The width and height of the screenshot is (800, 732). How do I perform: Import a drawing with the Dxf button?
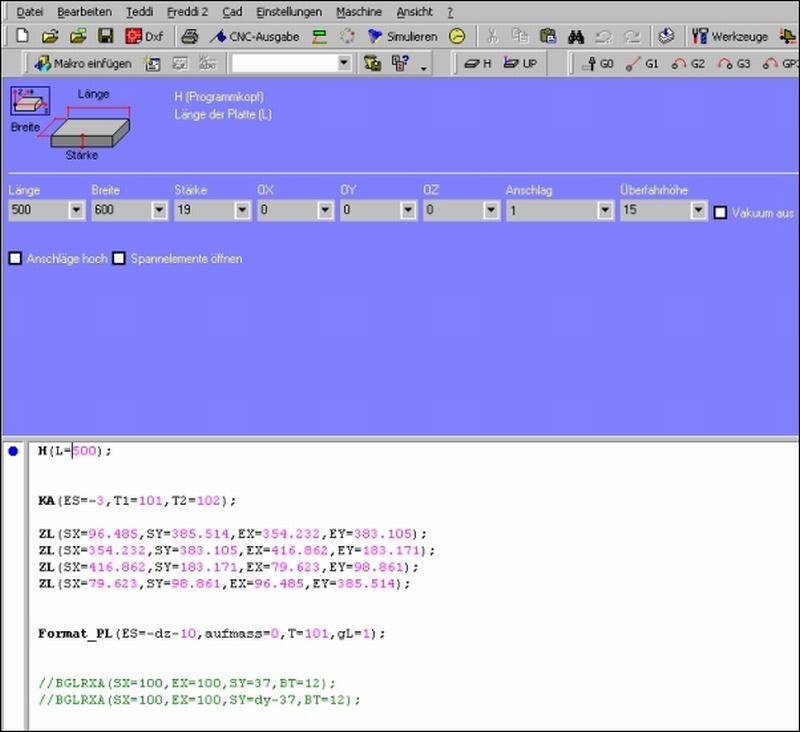[144, 36]
